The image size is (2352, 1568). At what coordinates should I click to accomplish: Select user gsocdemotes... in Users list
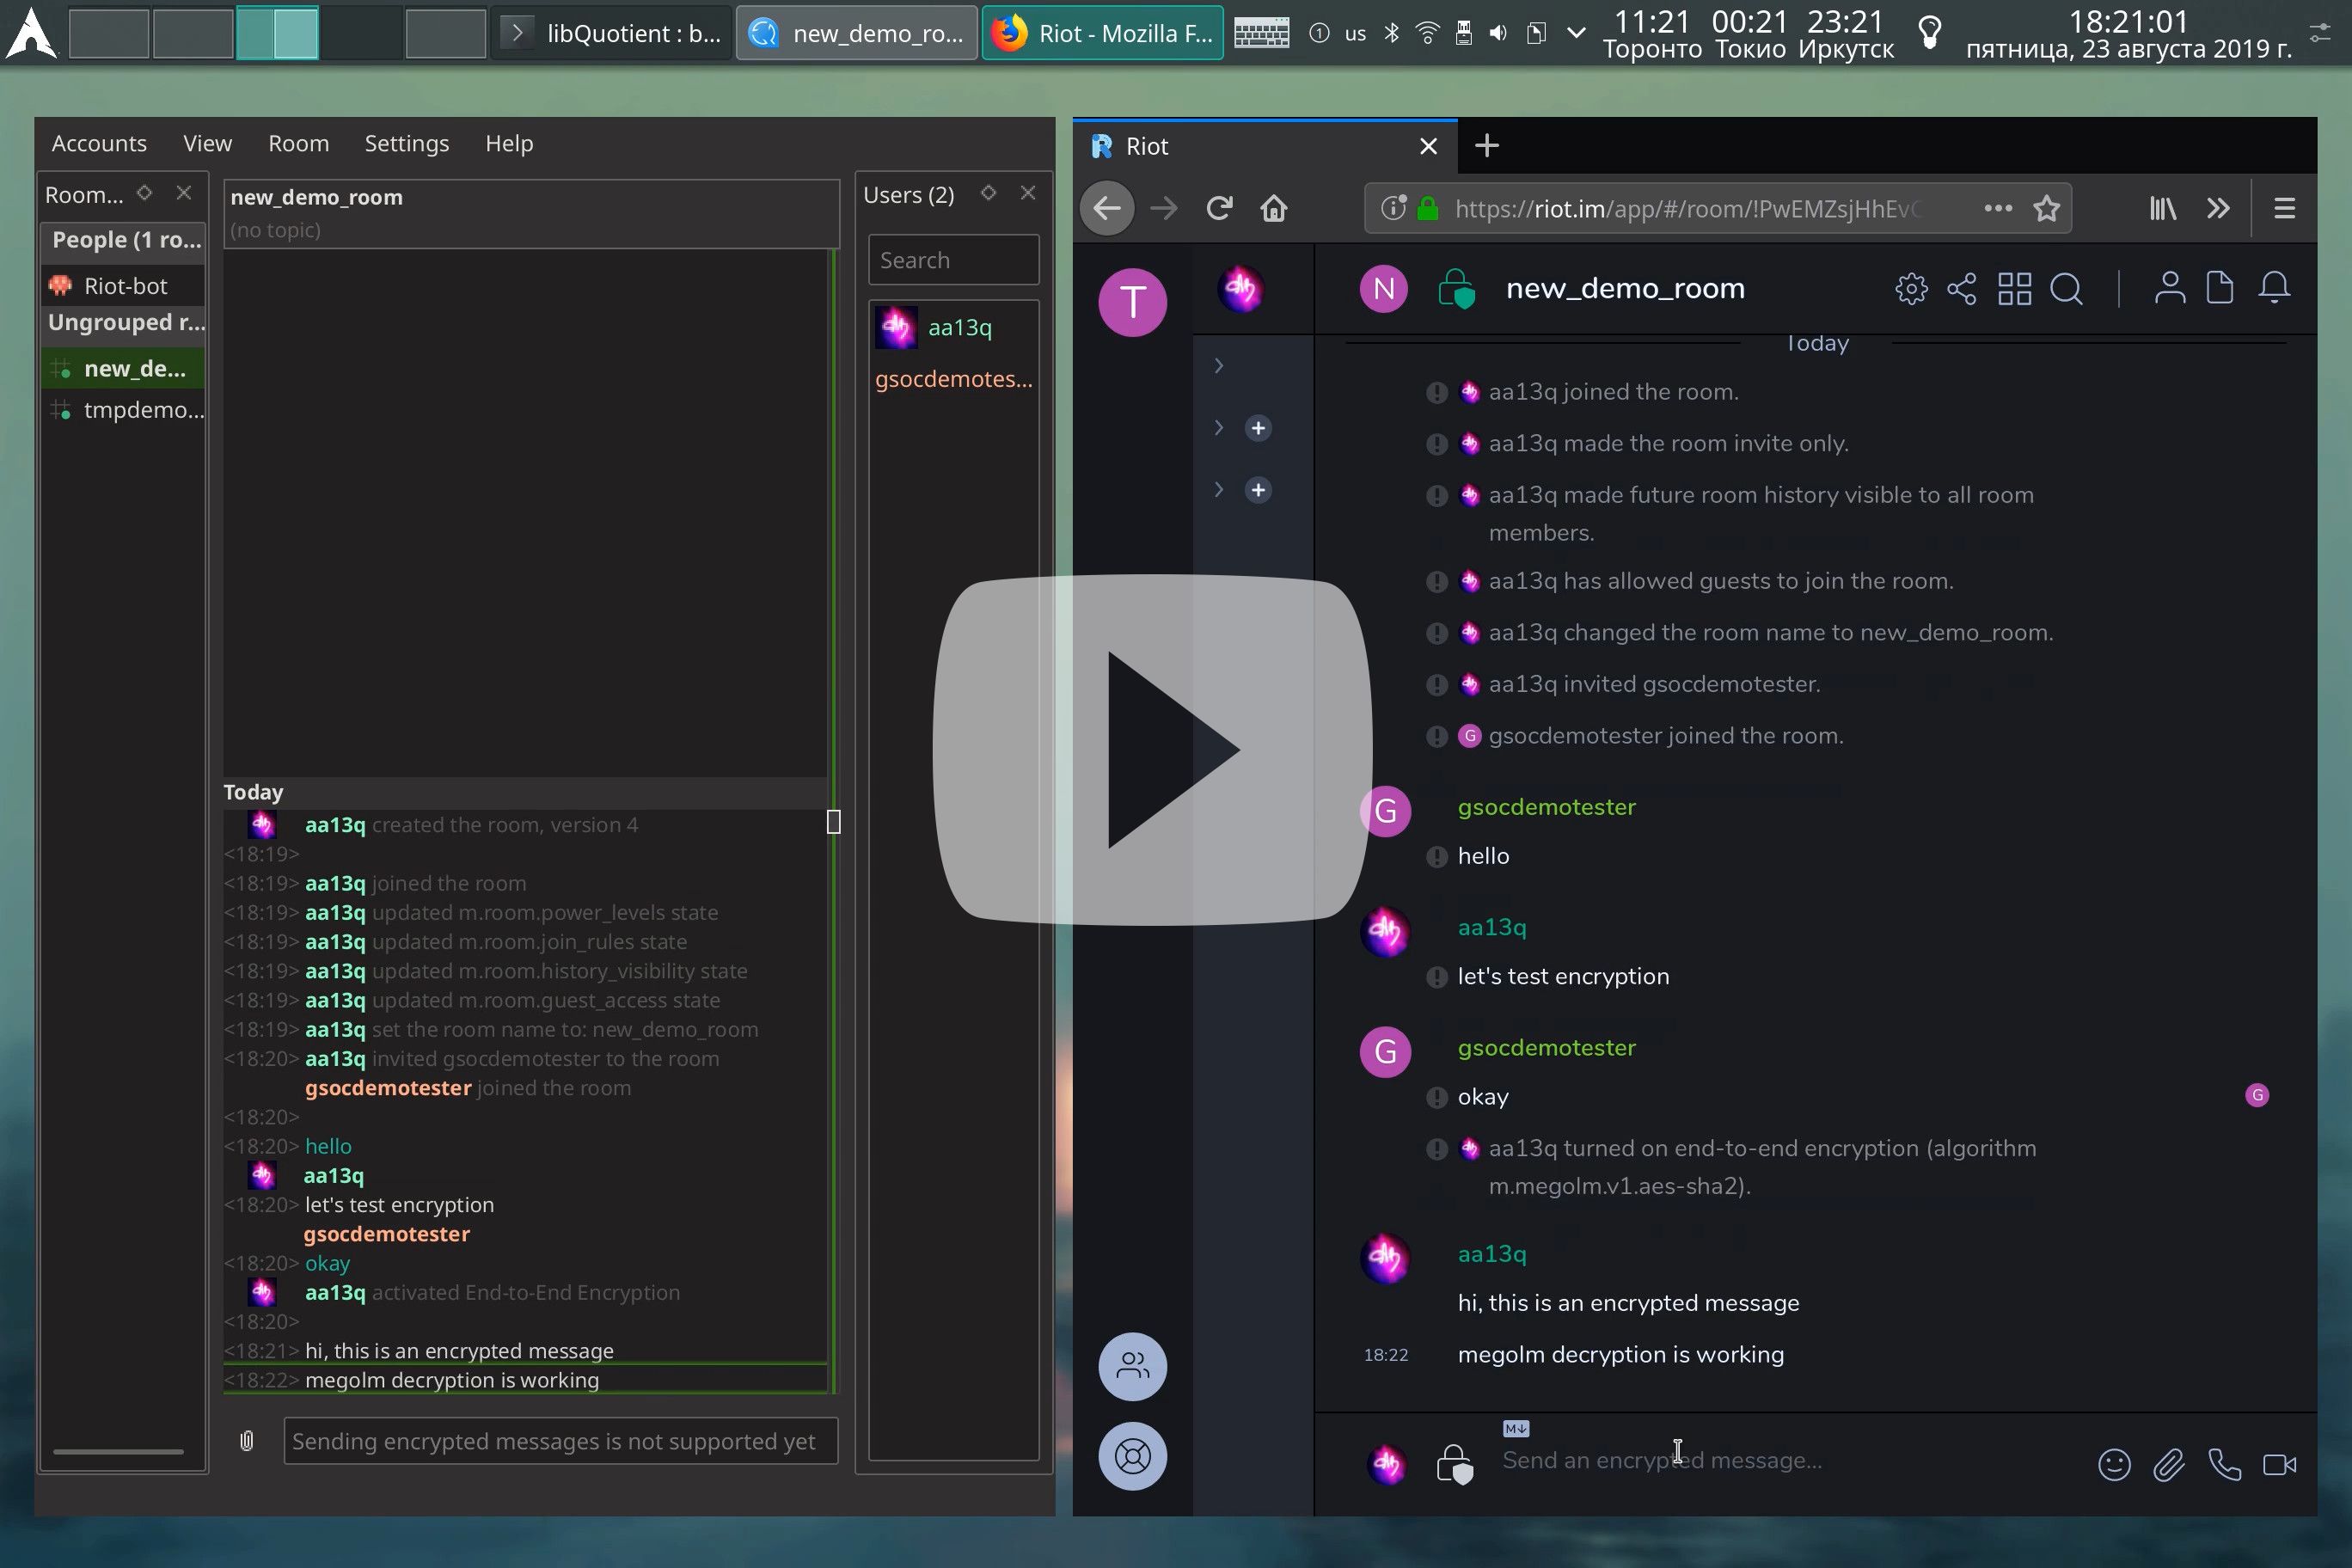click(x=953, y=379)
